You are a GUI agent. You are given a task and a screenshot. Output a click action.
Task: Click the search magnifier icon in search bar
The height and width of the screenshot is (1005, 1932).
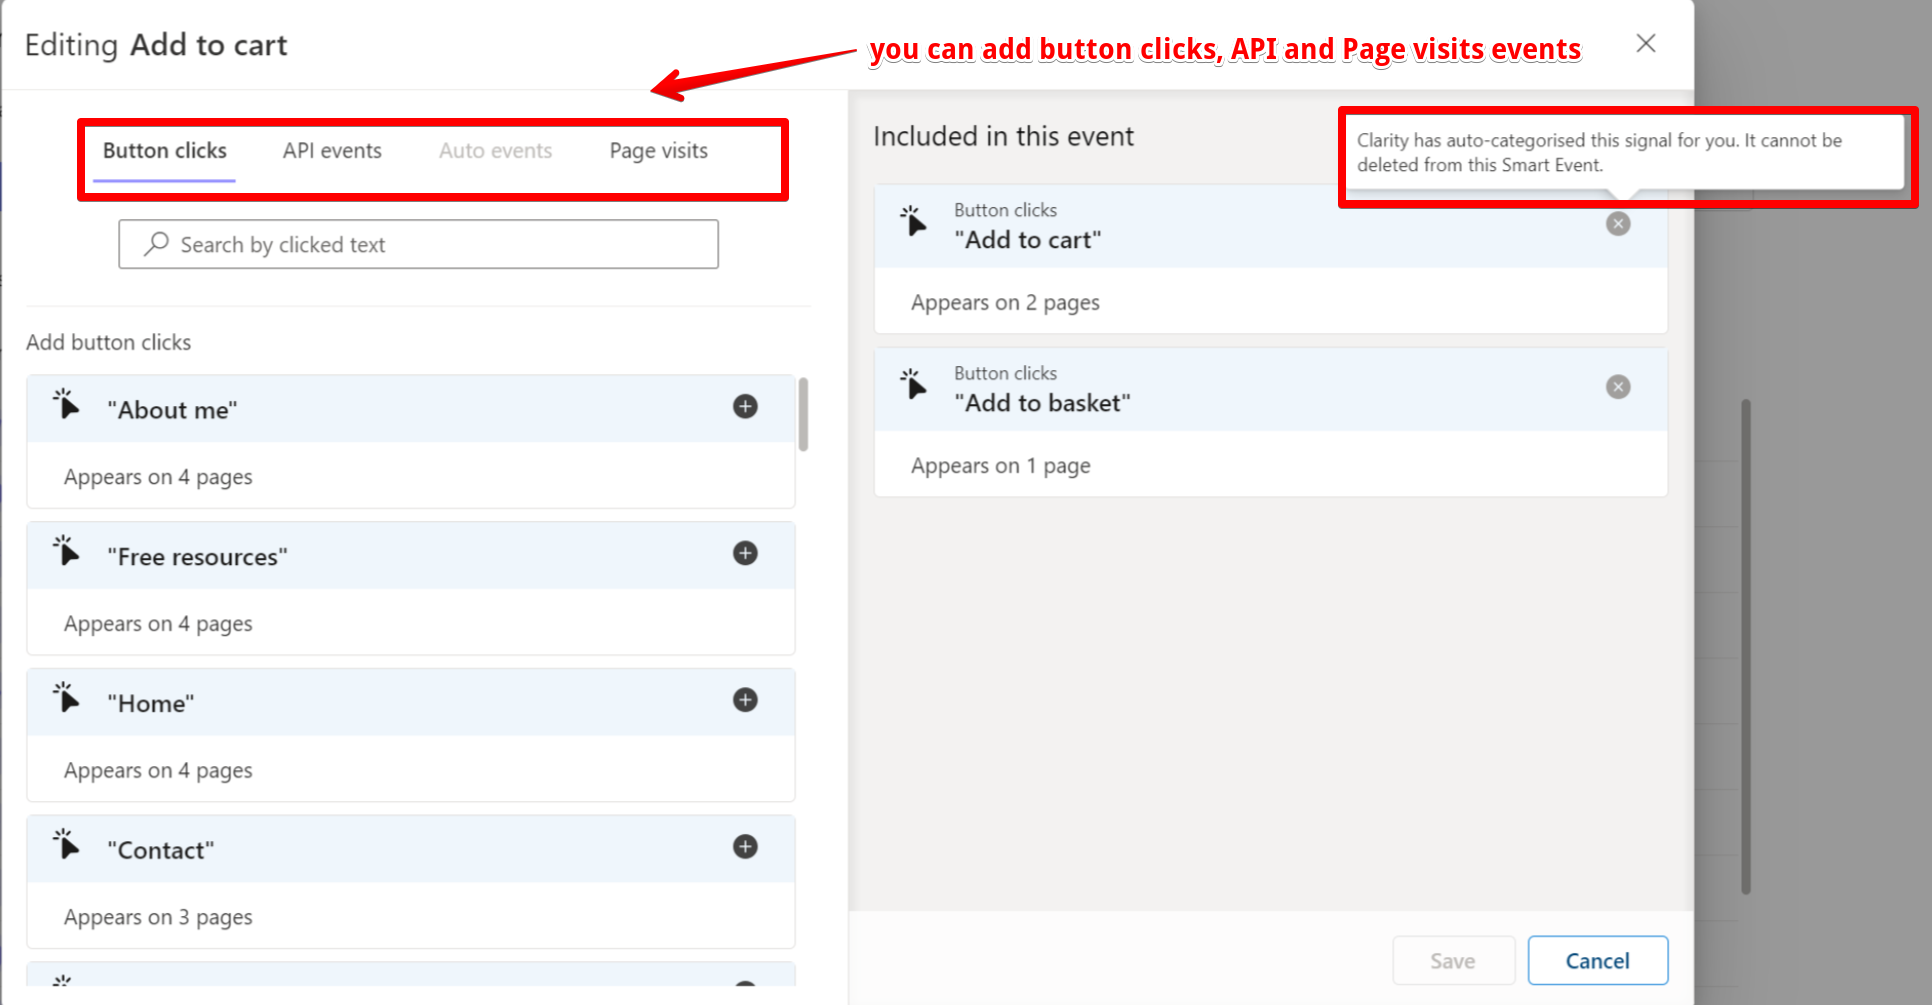(156, 244)
